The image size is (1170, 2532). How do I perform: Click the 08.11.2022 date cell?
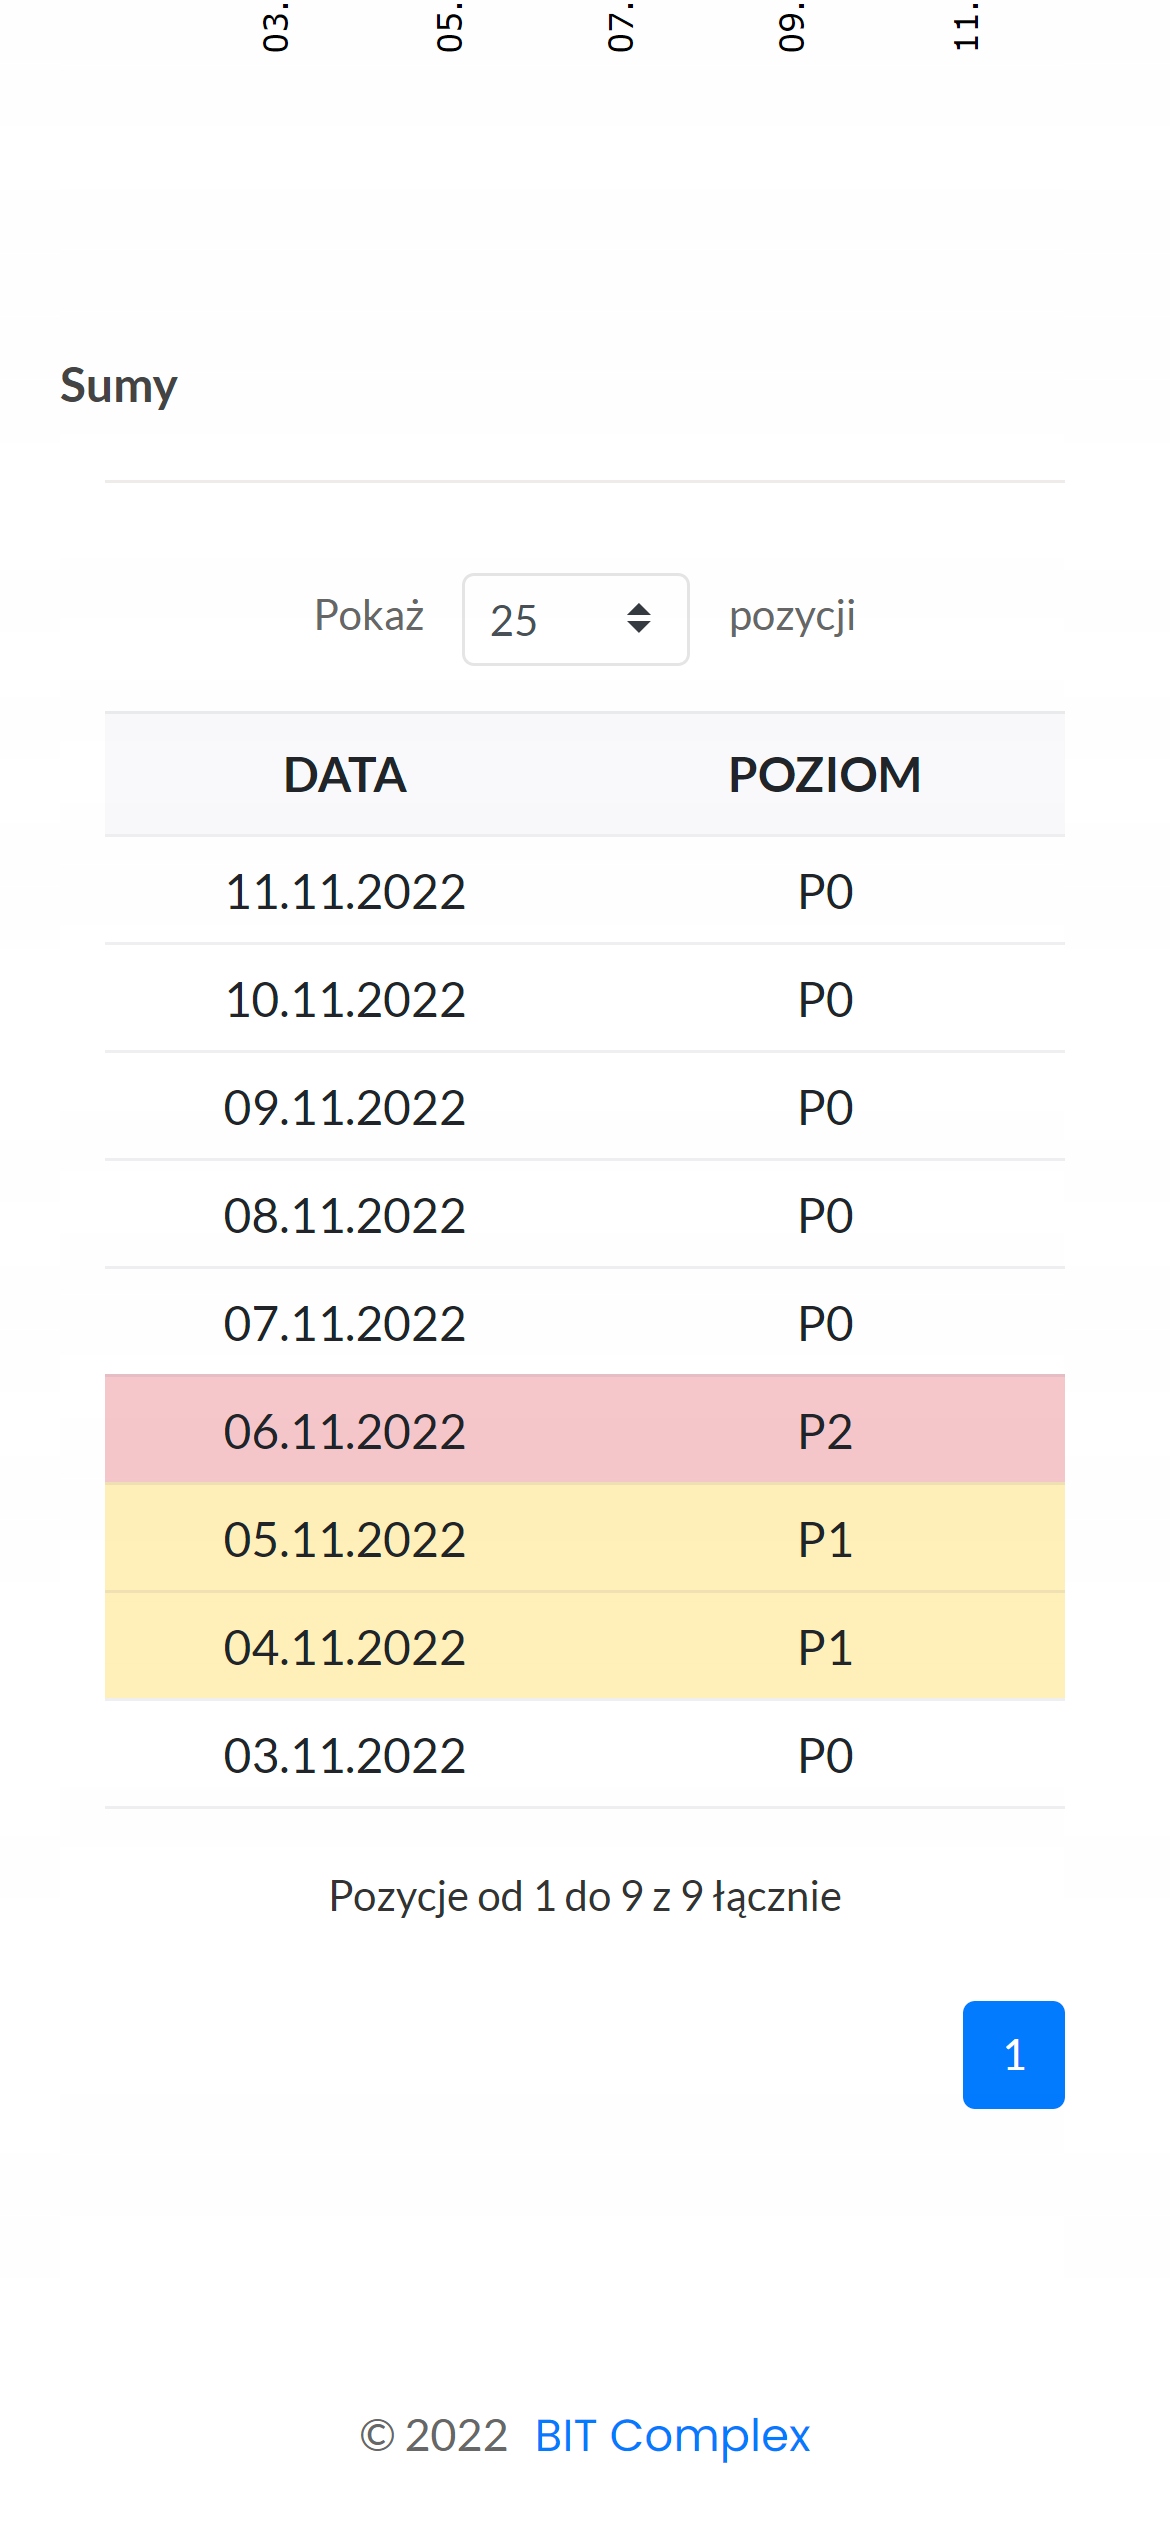[345, 1215]
